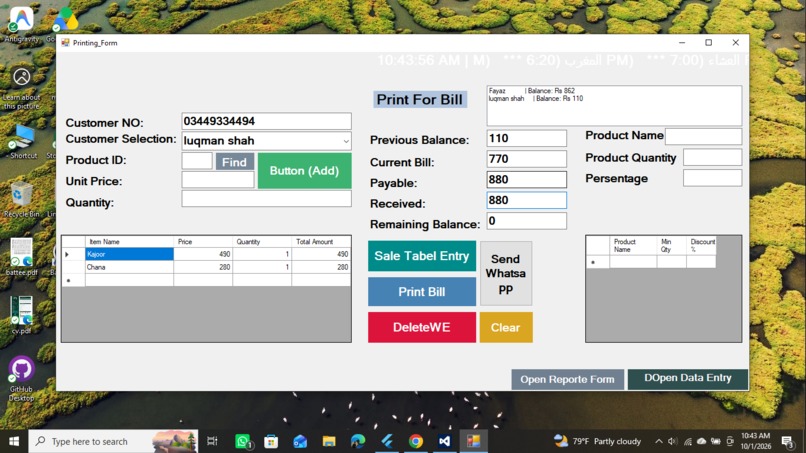Image resolution: width=806 pixels, height=453 pixels.
Task: Click the Learn about this picture icon
Action: (22, 88)
